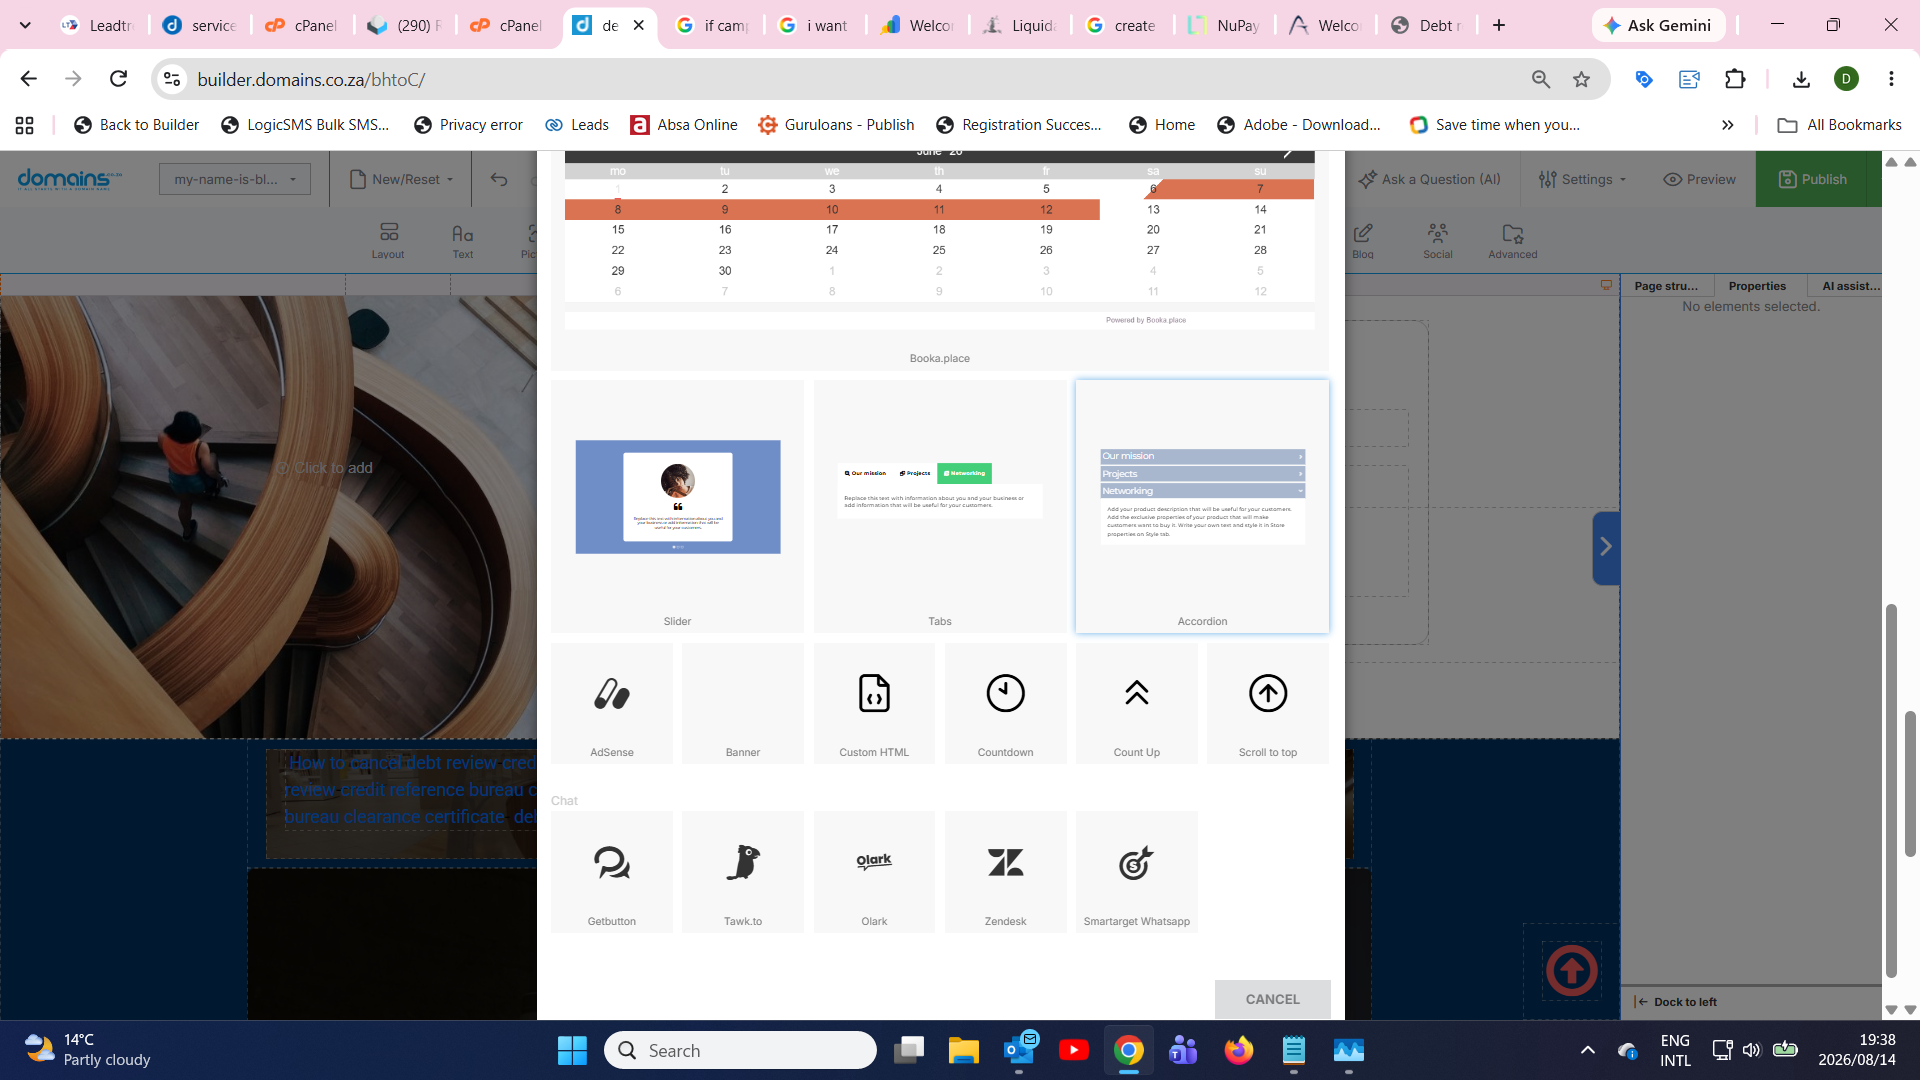Show more bookmarks with the chevron
Screen dimensions: 1920x1080
tap(1727, 125)
